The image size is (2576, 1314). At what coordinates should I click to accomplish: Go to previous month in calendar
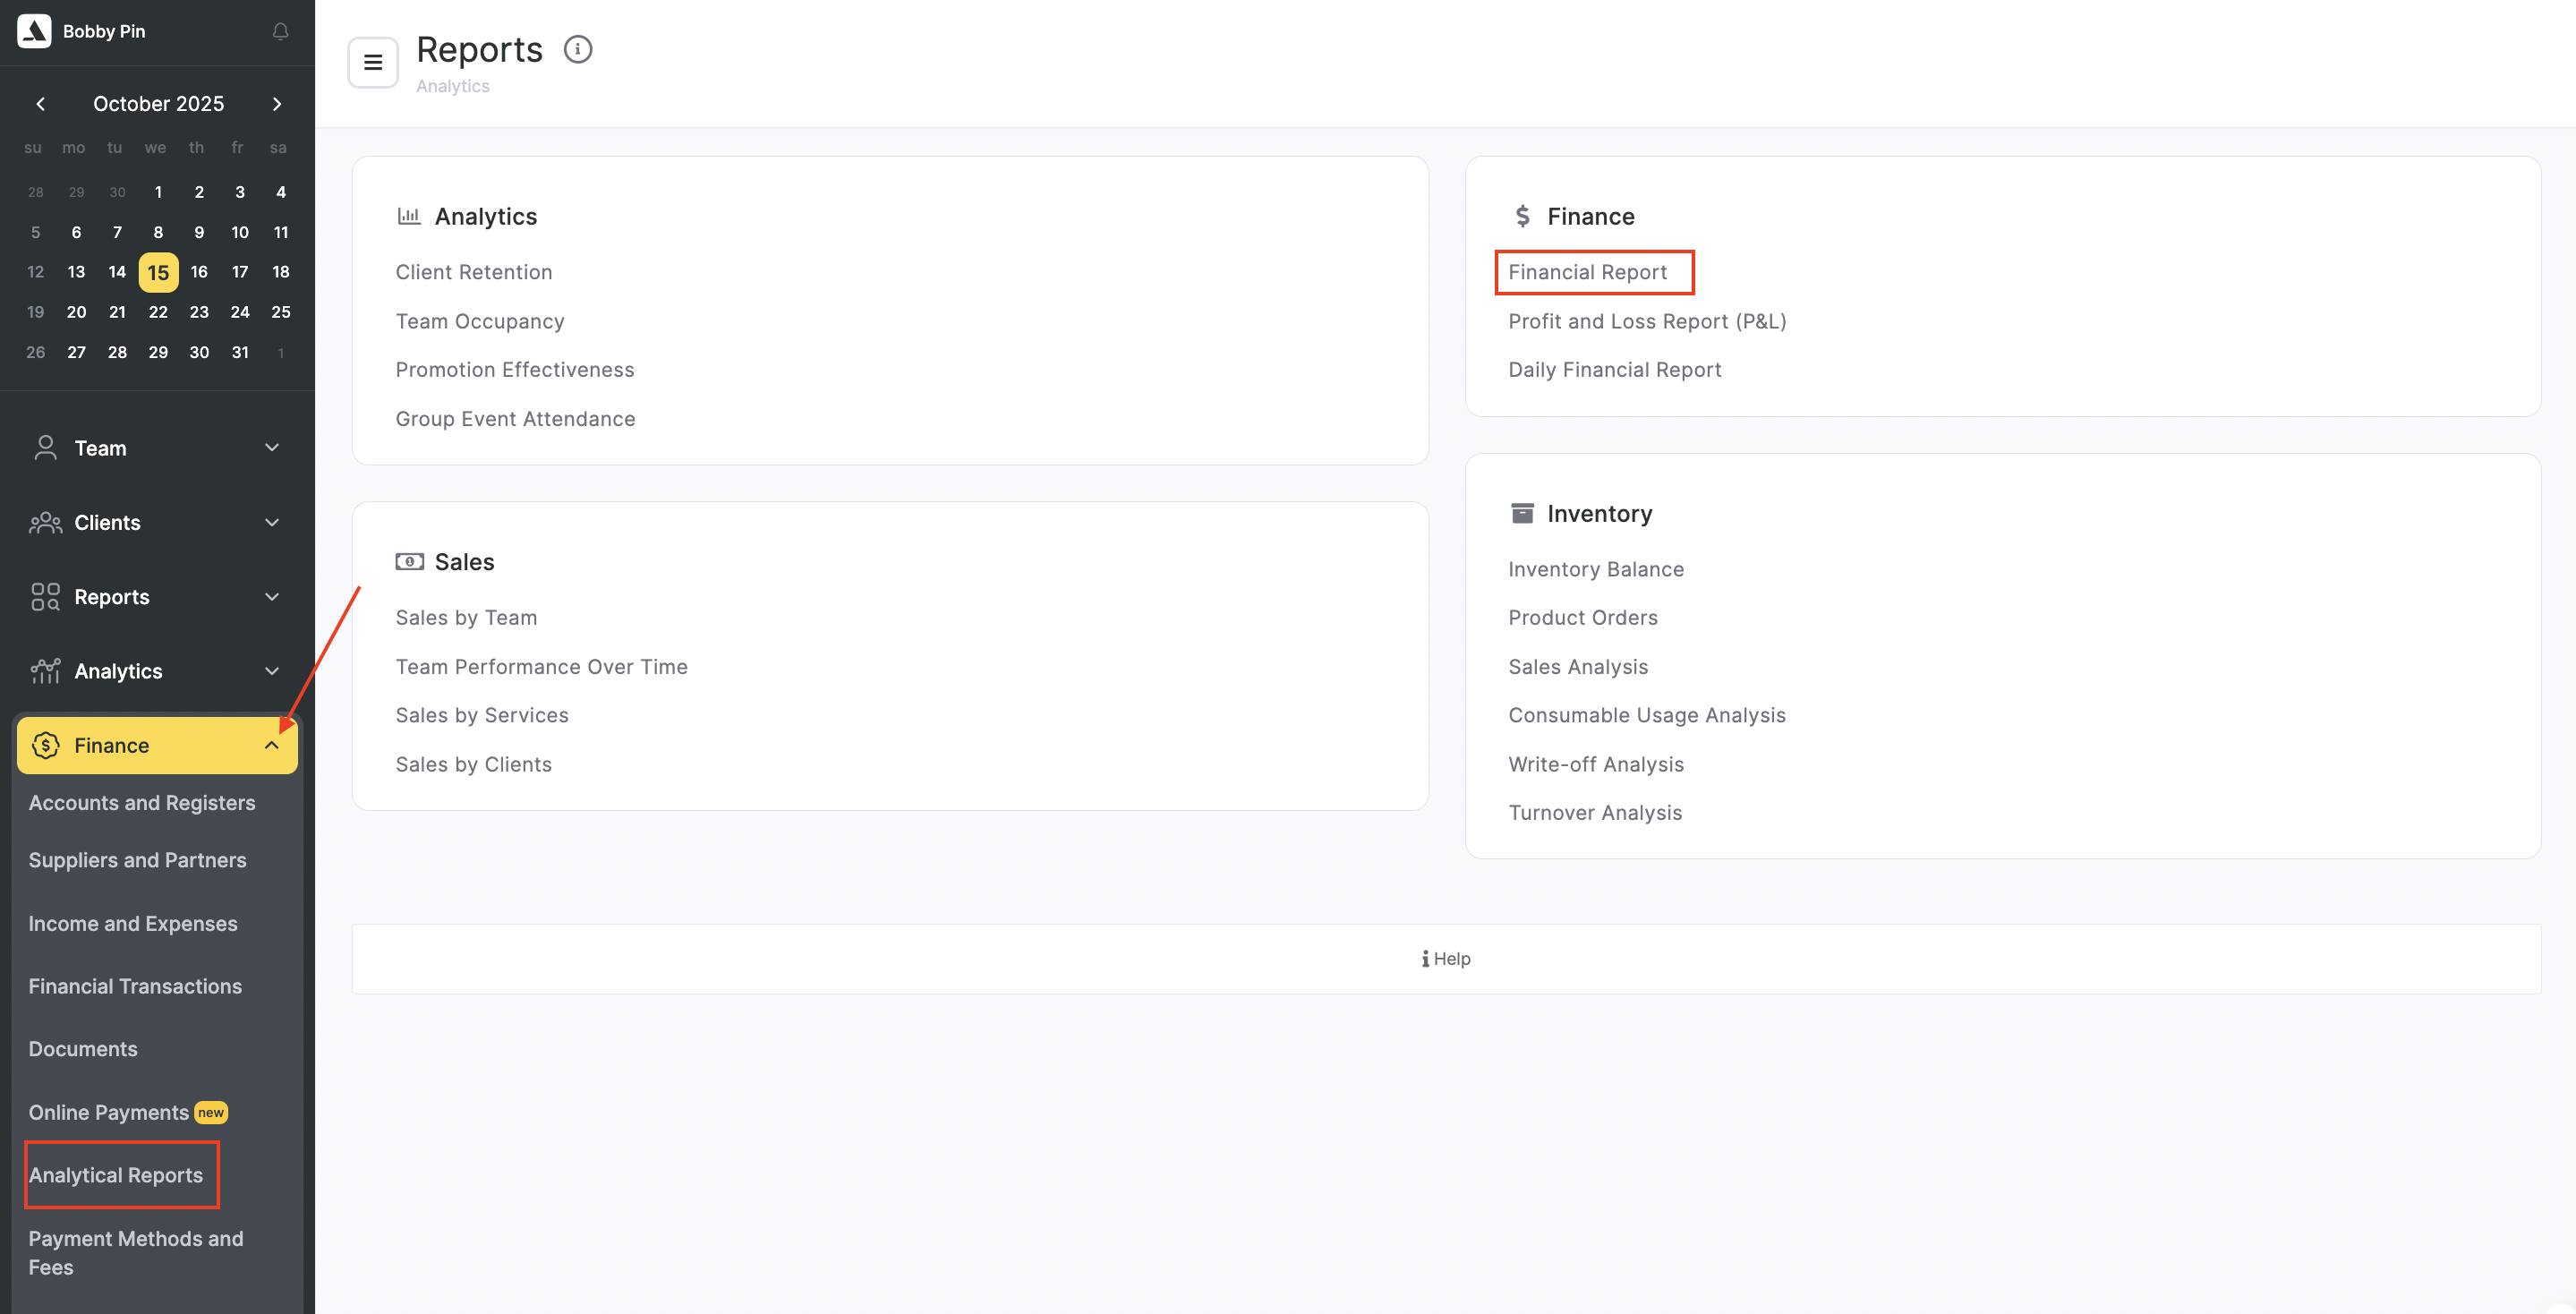tap(40, 104)
